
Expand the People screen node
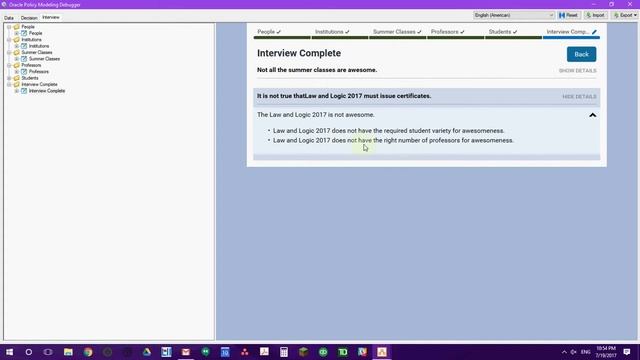(17, 33)
